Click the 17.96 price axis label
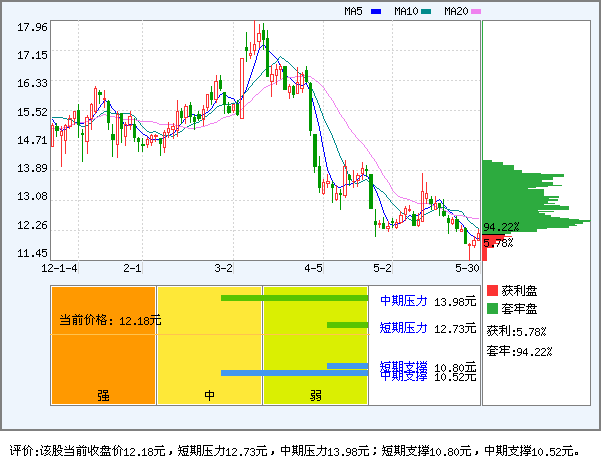The height and width of the screenshot is (456, 601). pyautogui.click(x=32, y=28)
